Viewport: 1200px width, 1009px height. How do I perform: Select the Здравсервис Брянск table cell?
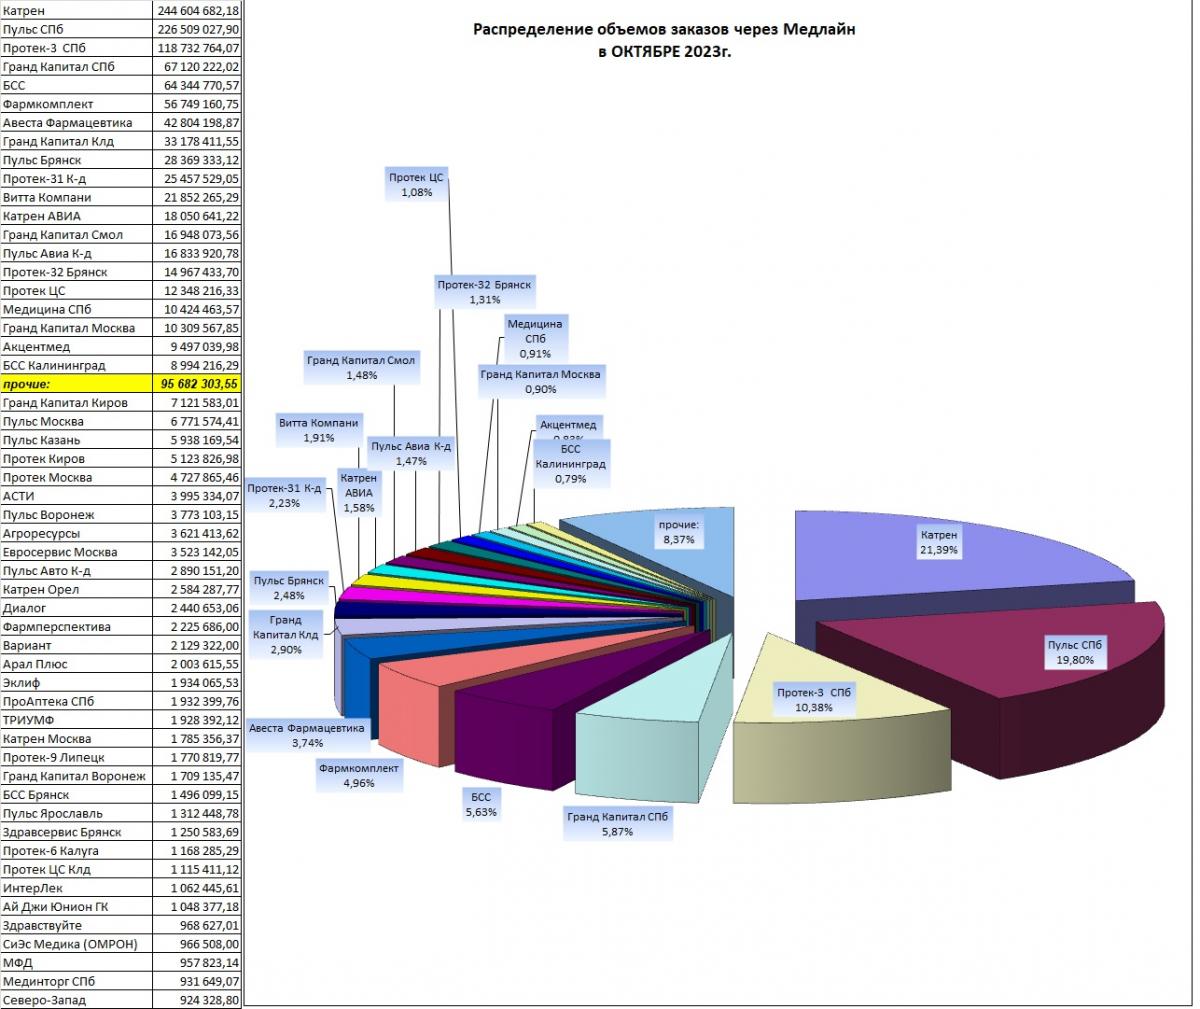pos(77,832)
